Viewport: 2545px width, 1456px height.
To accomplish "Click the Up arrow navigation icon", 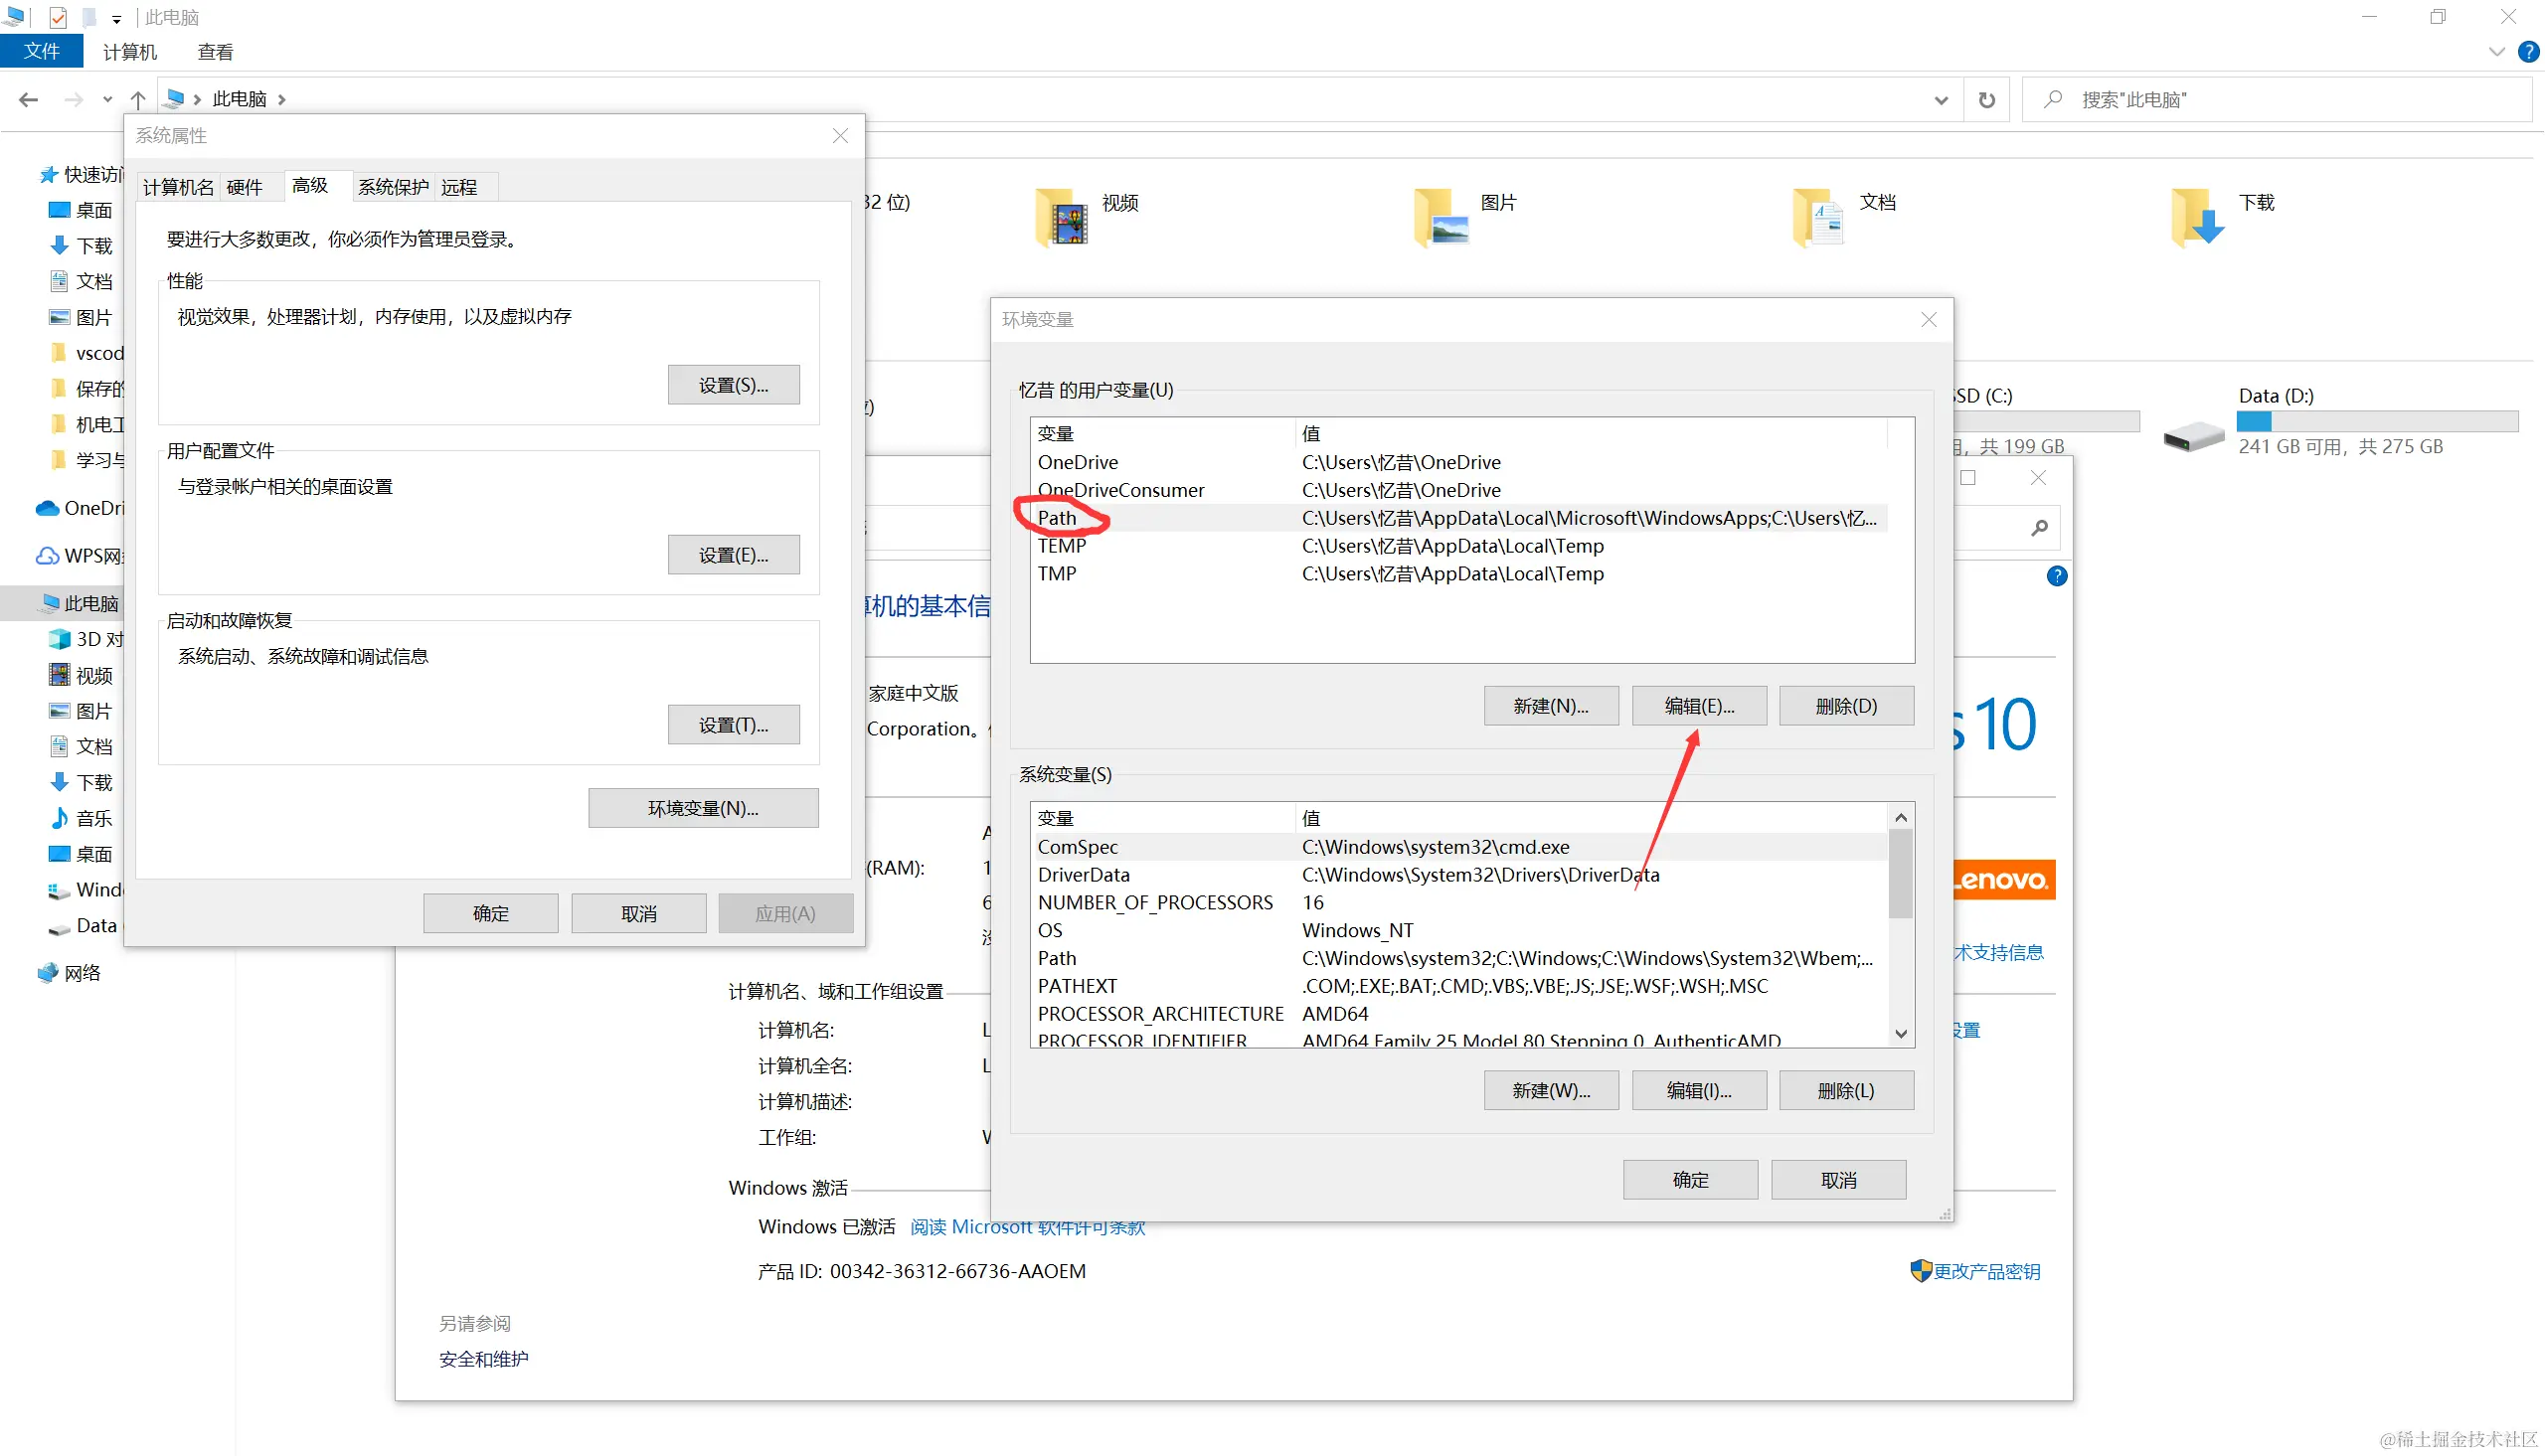I will (x=138, y=100).
